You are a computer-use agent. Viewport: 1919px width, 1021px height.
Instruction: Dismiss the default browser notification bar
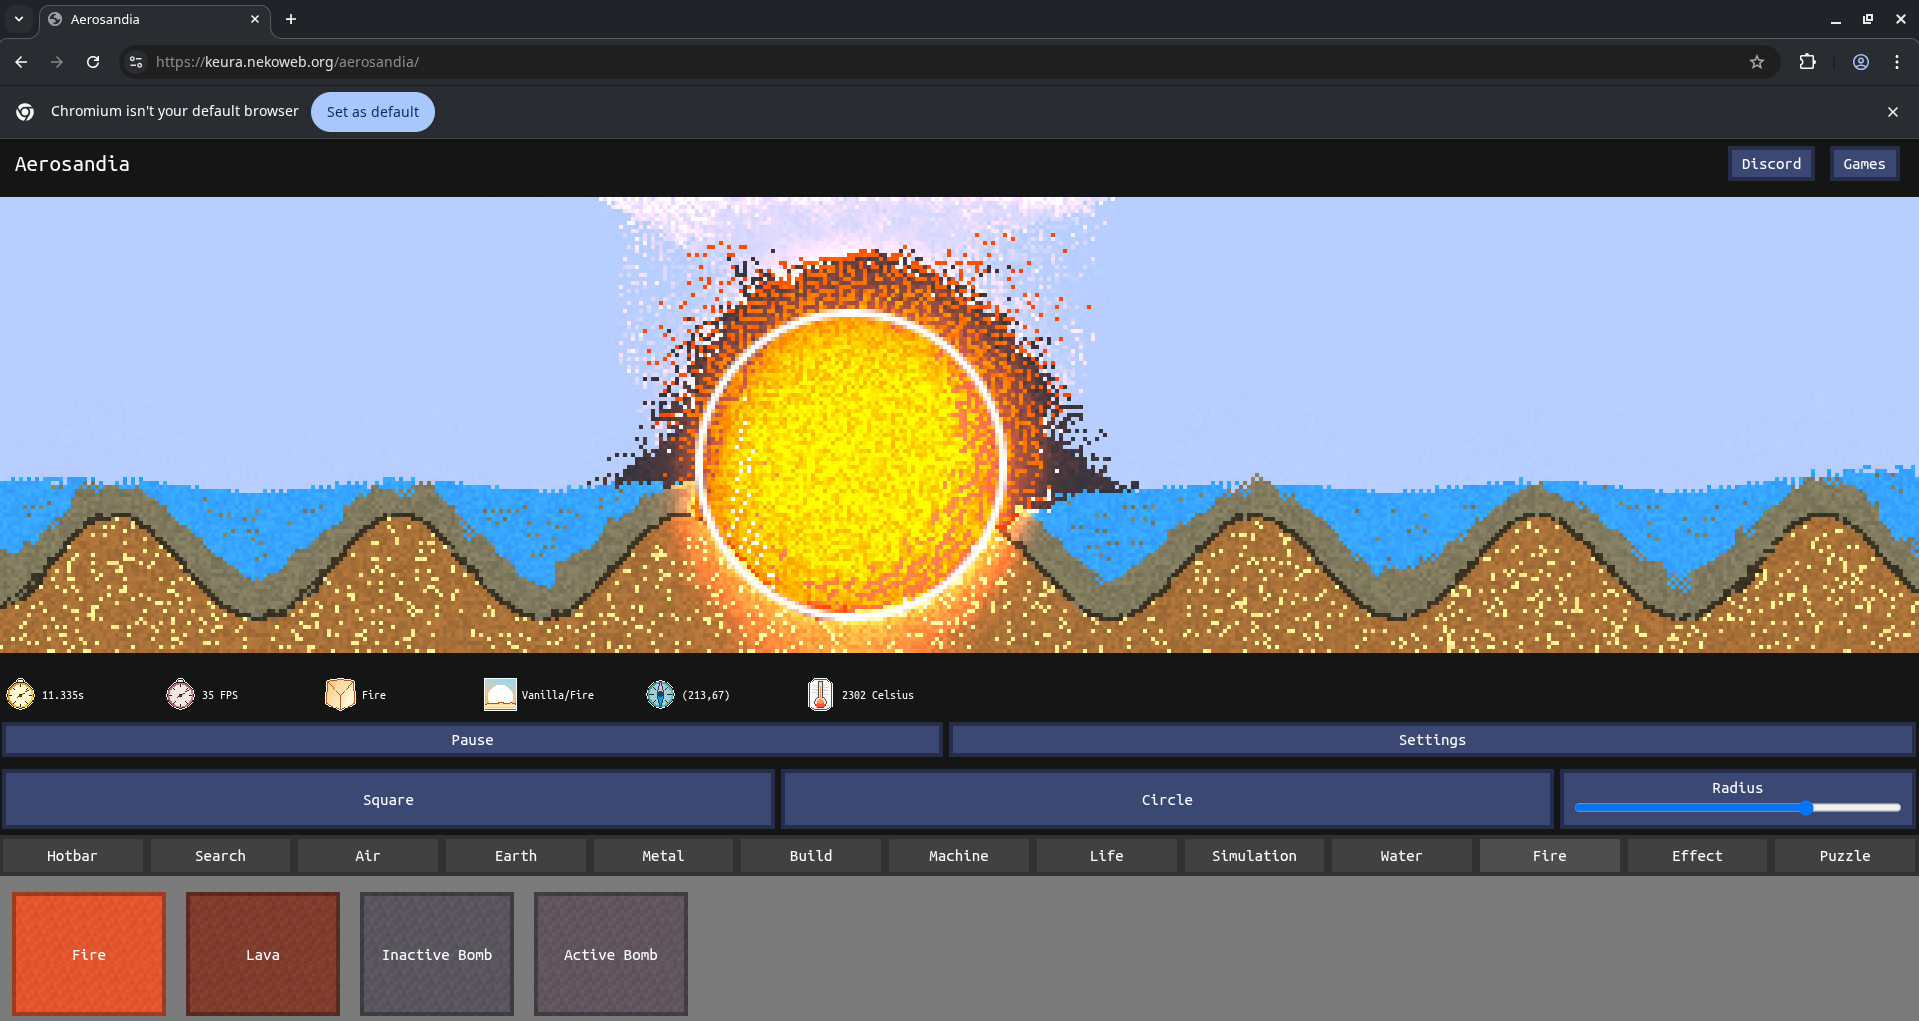(x=1893, y=112)
